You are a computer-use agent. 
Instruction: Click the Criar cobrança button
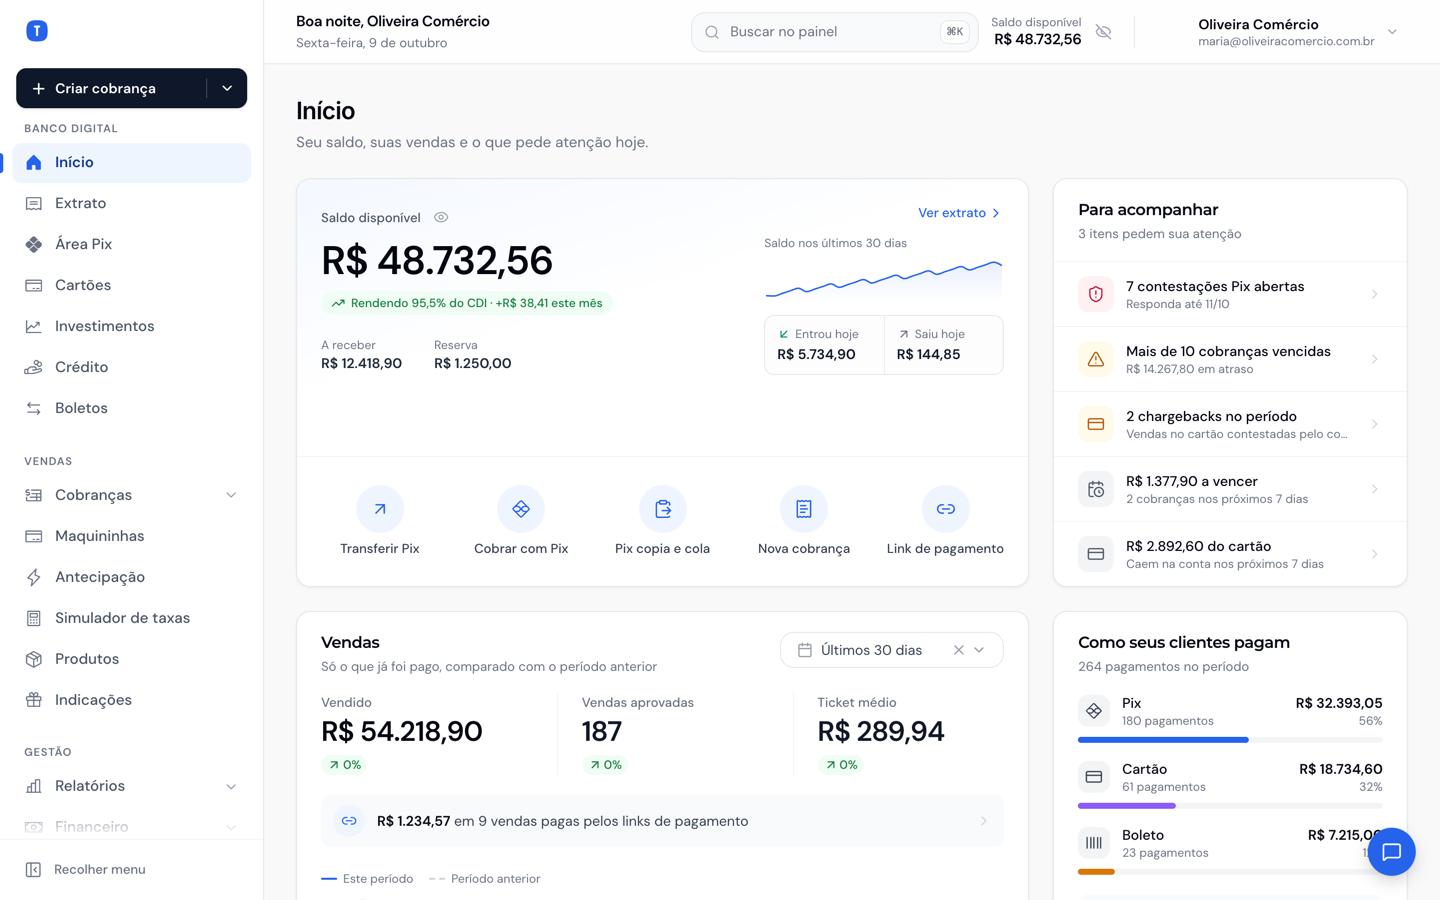click(111, 88)
